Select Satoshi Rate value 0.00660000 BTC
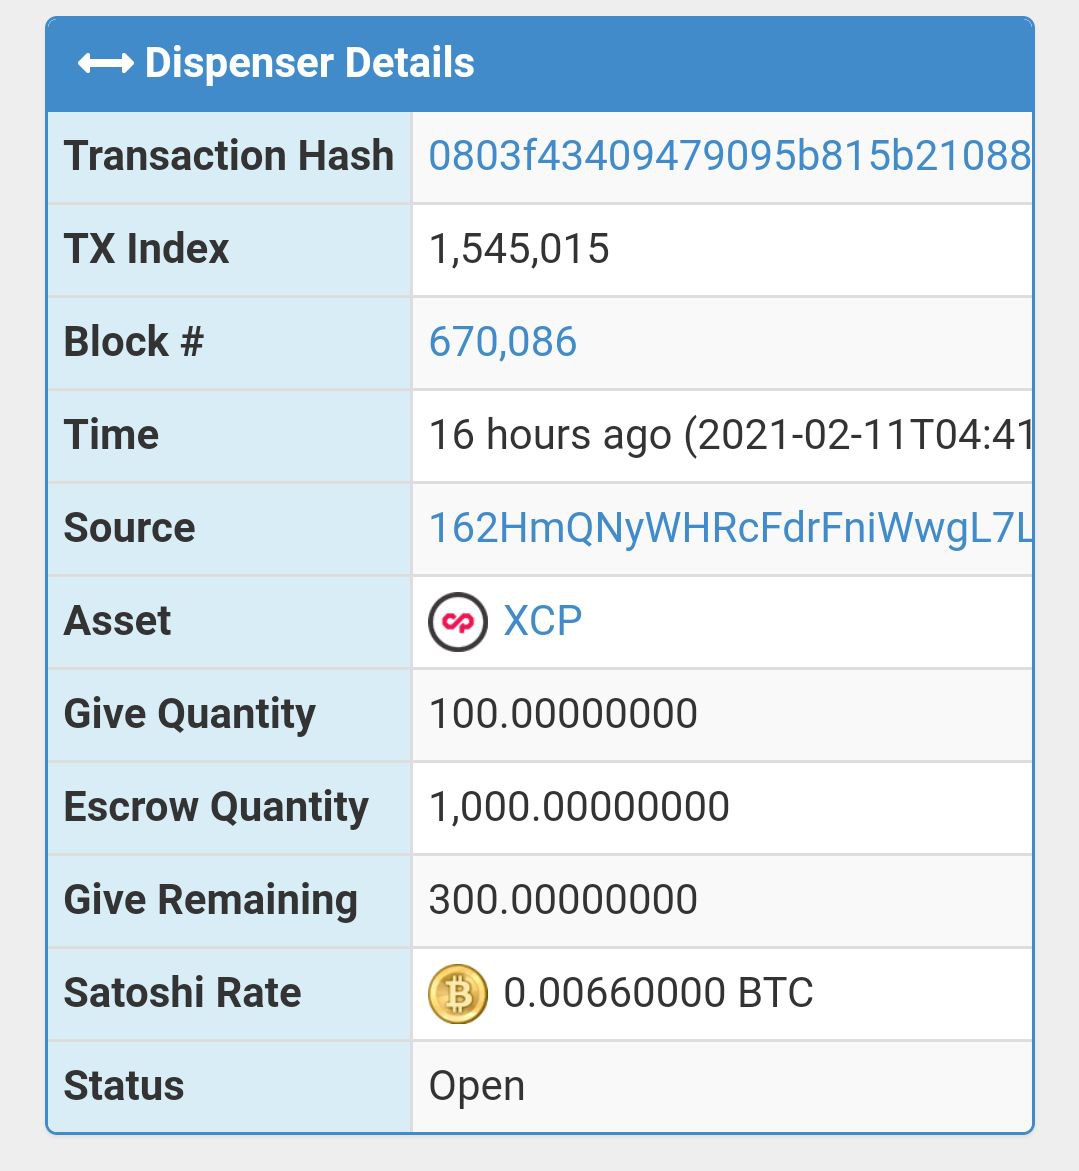 (x=658, y=993)
